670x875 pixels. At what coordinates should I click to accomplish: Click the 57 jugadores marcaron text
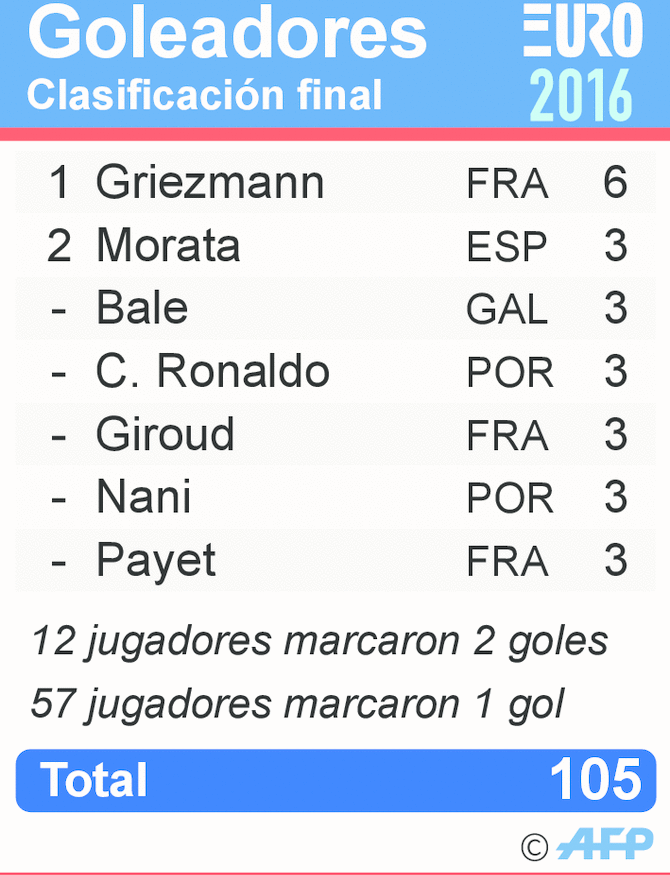coord(297,704)
